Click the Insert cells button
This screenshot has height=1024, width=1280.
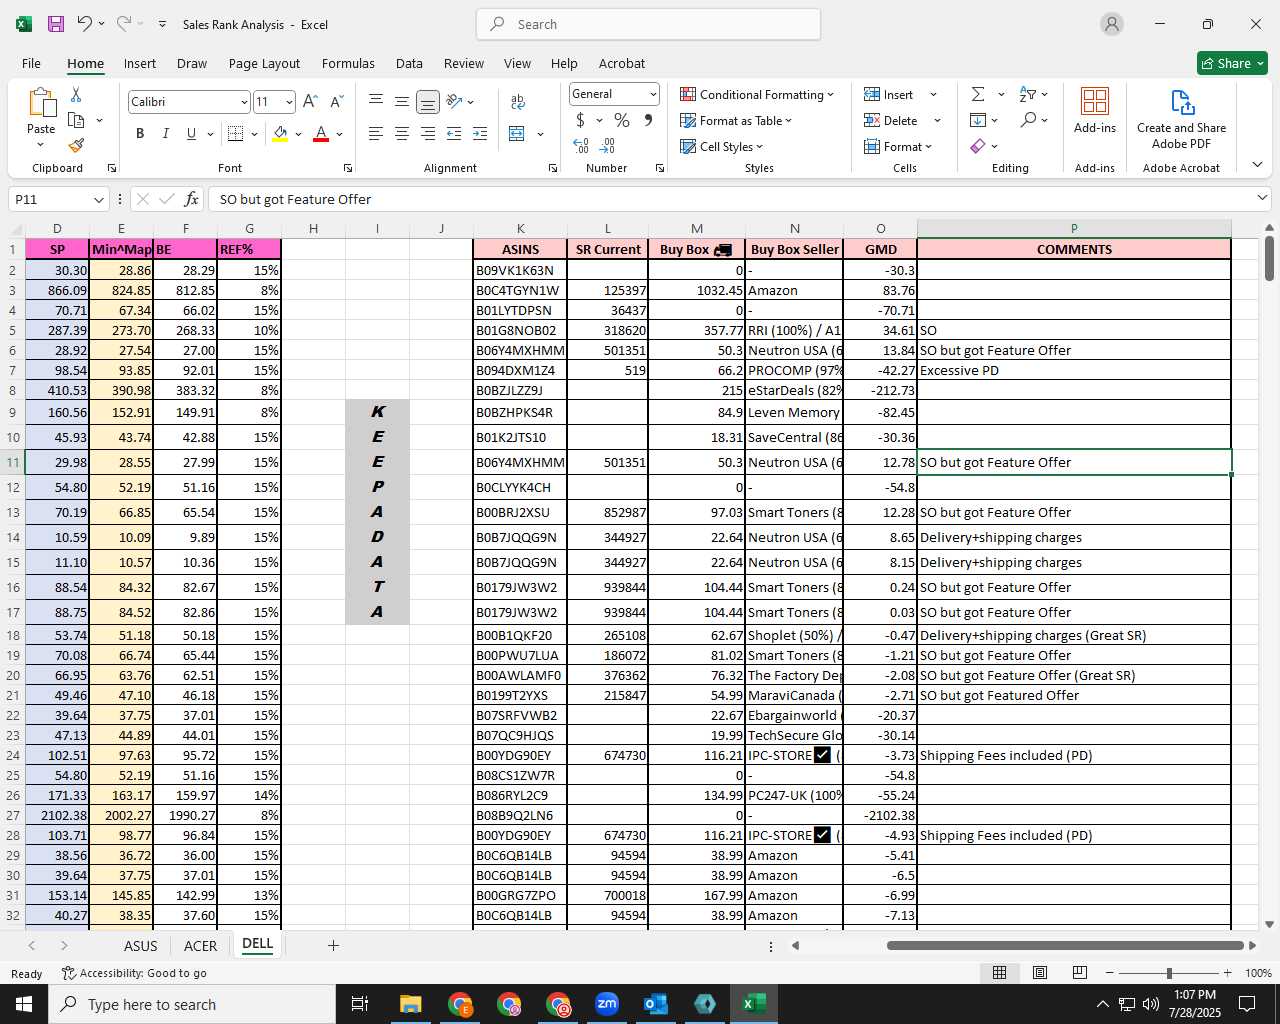(889, 94)
